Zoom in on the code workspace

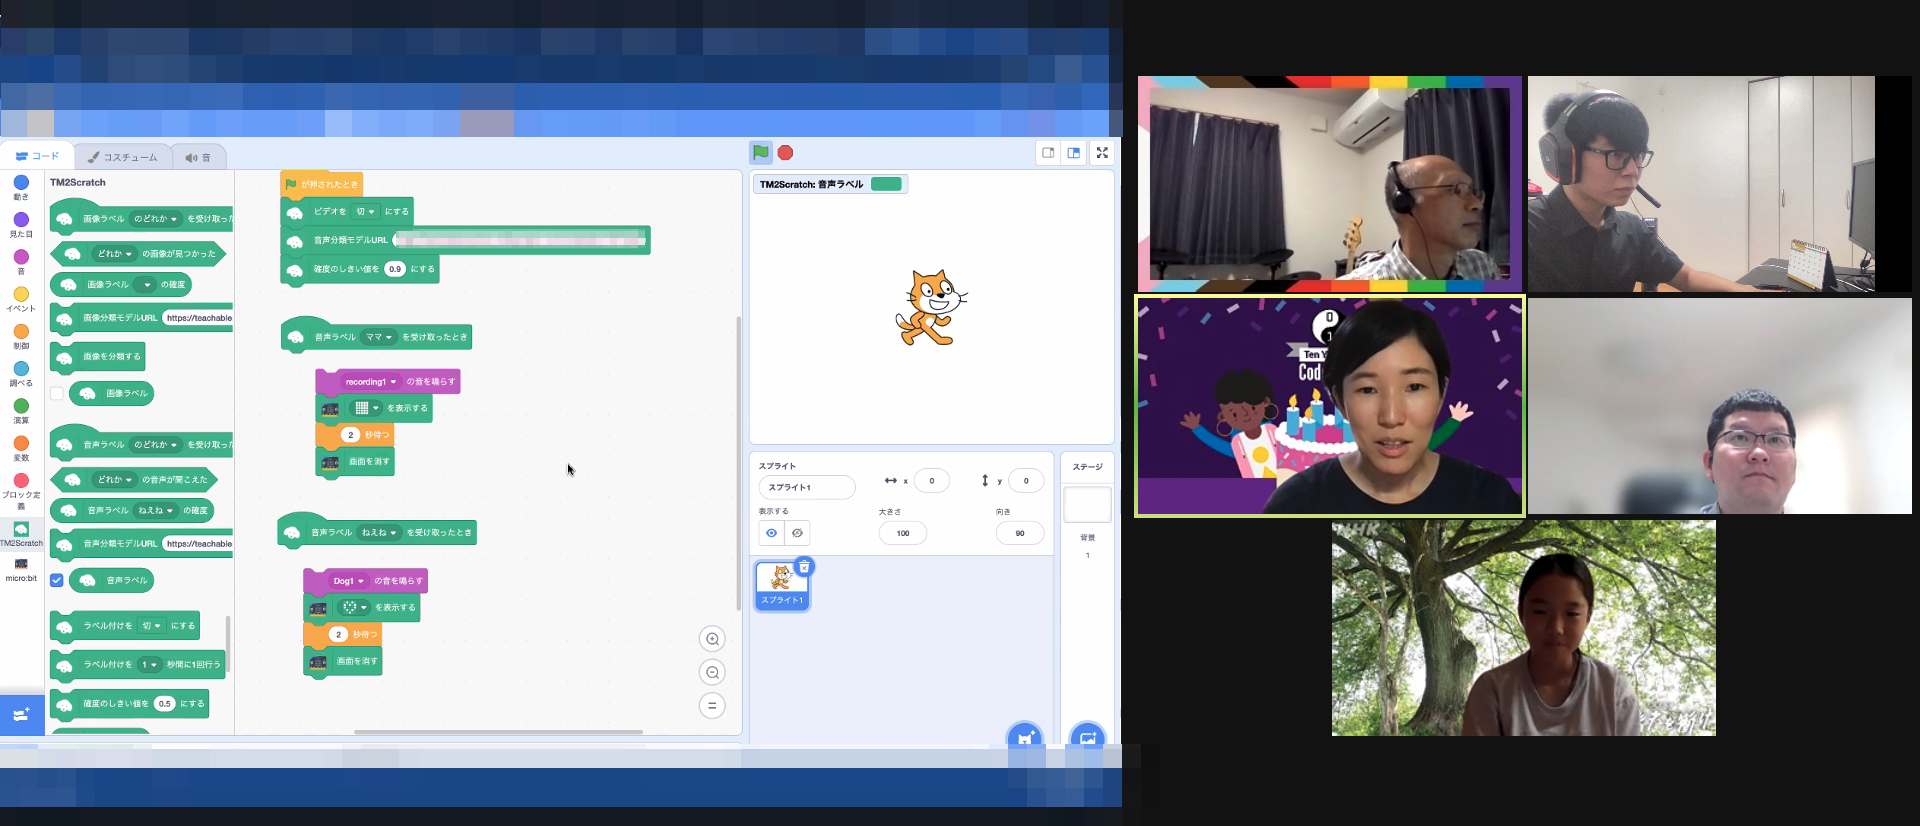[712, 639]
